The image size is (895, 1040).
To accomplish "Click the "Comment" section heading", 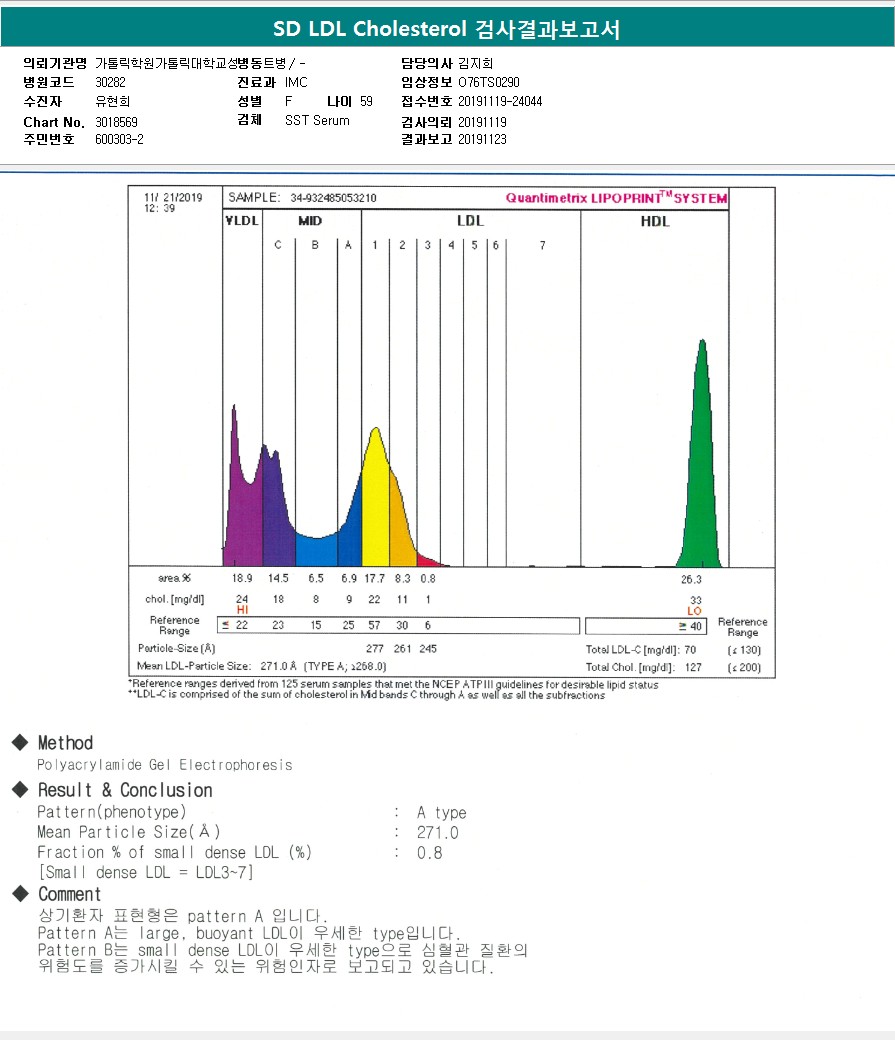I will click(69, 894).
